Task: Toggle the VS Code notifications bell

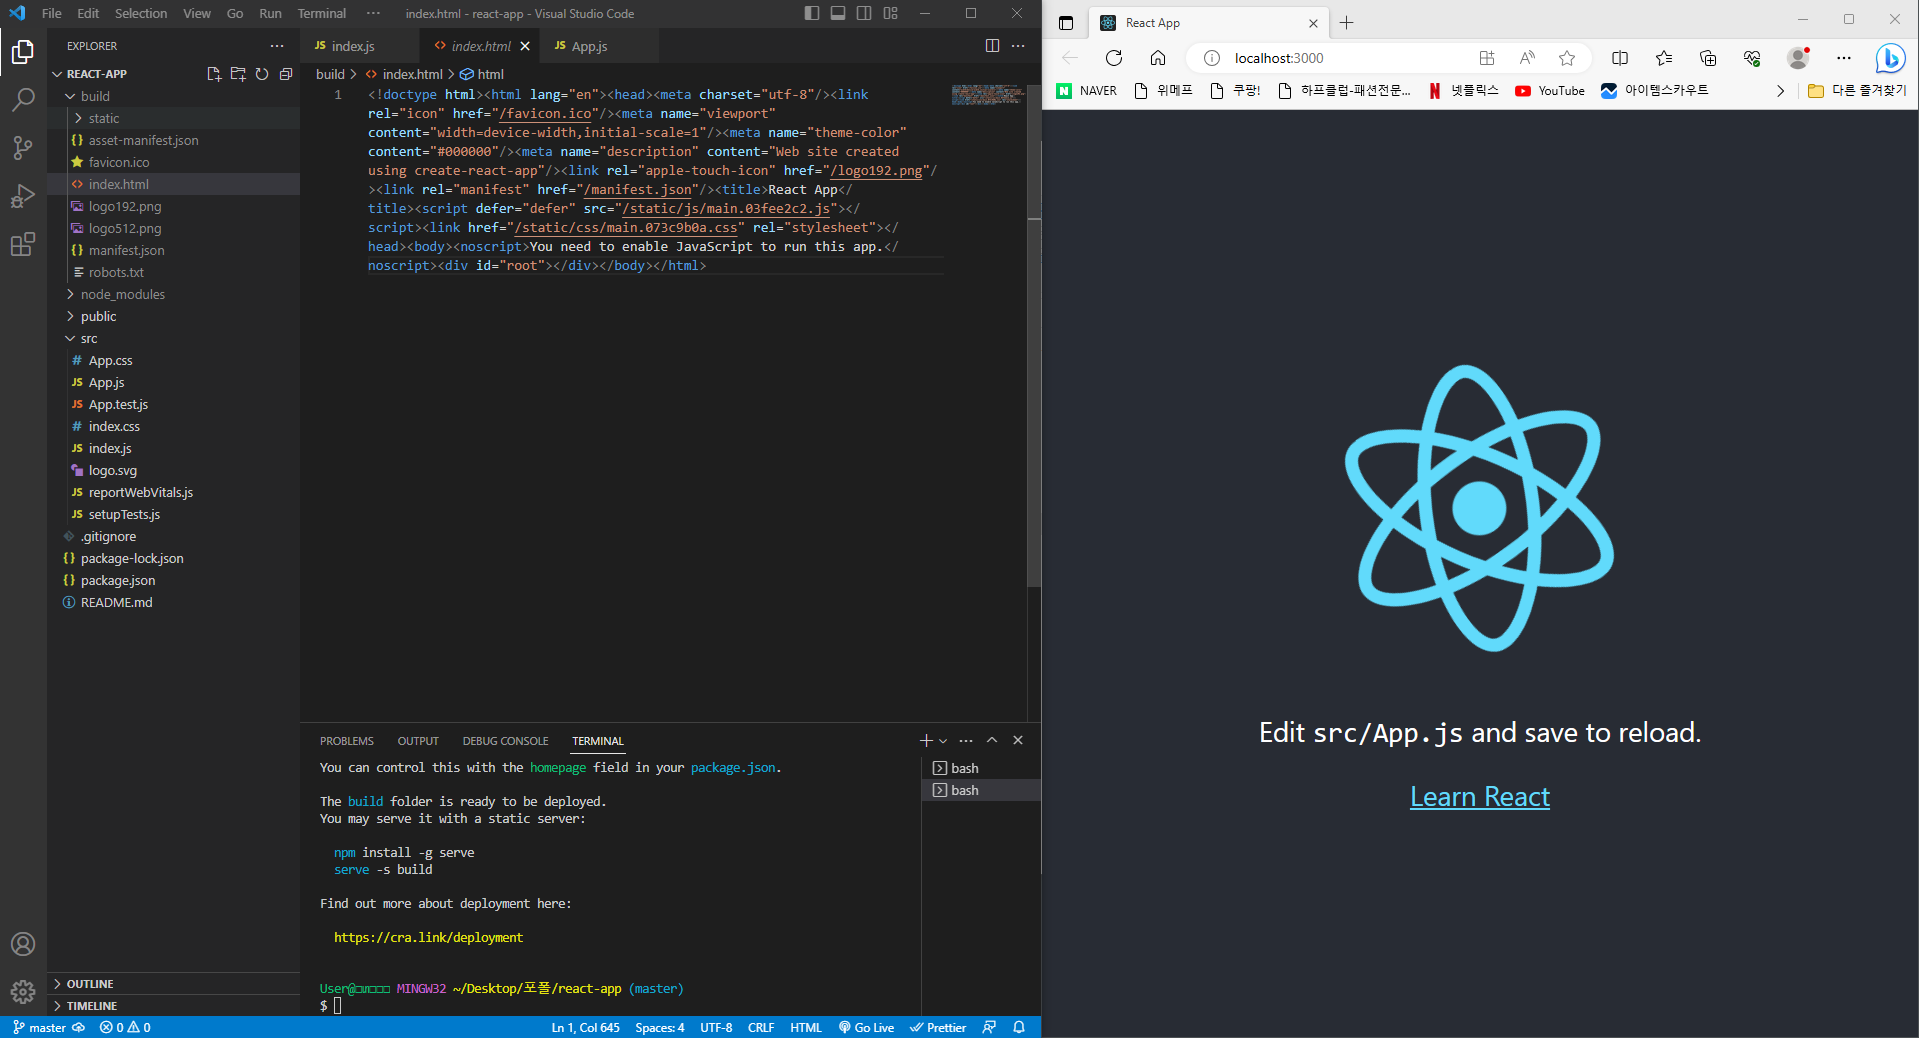Action: 1019,1027
